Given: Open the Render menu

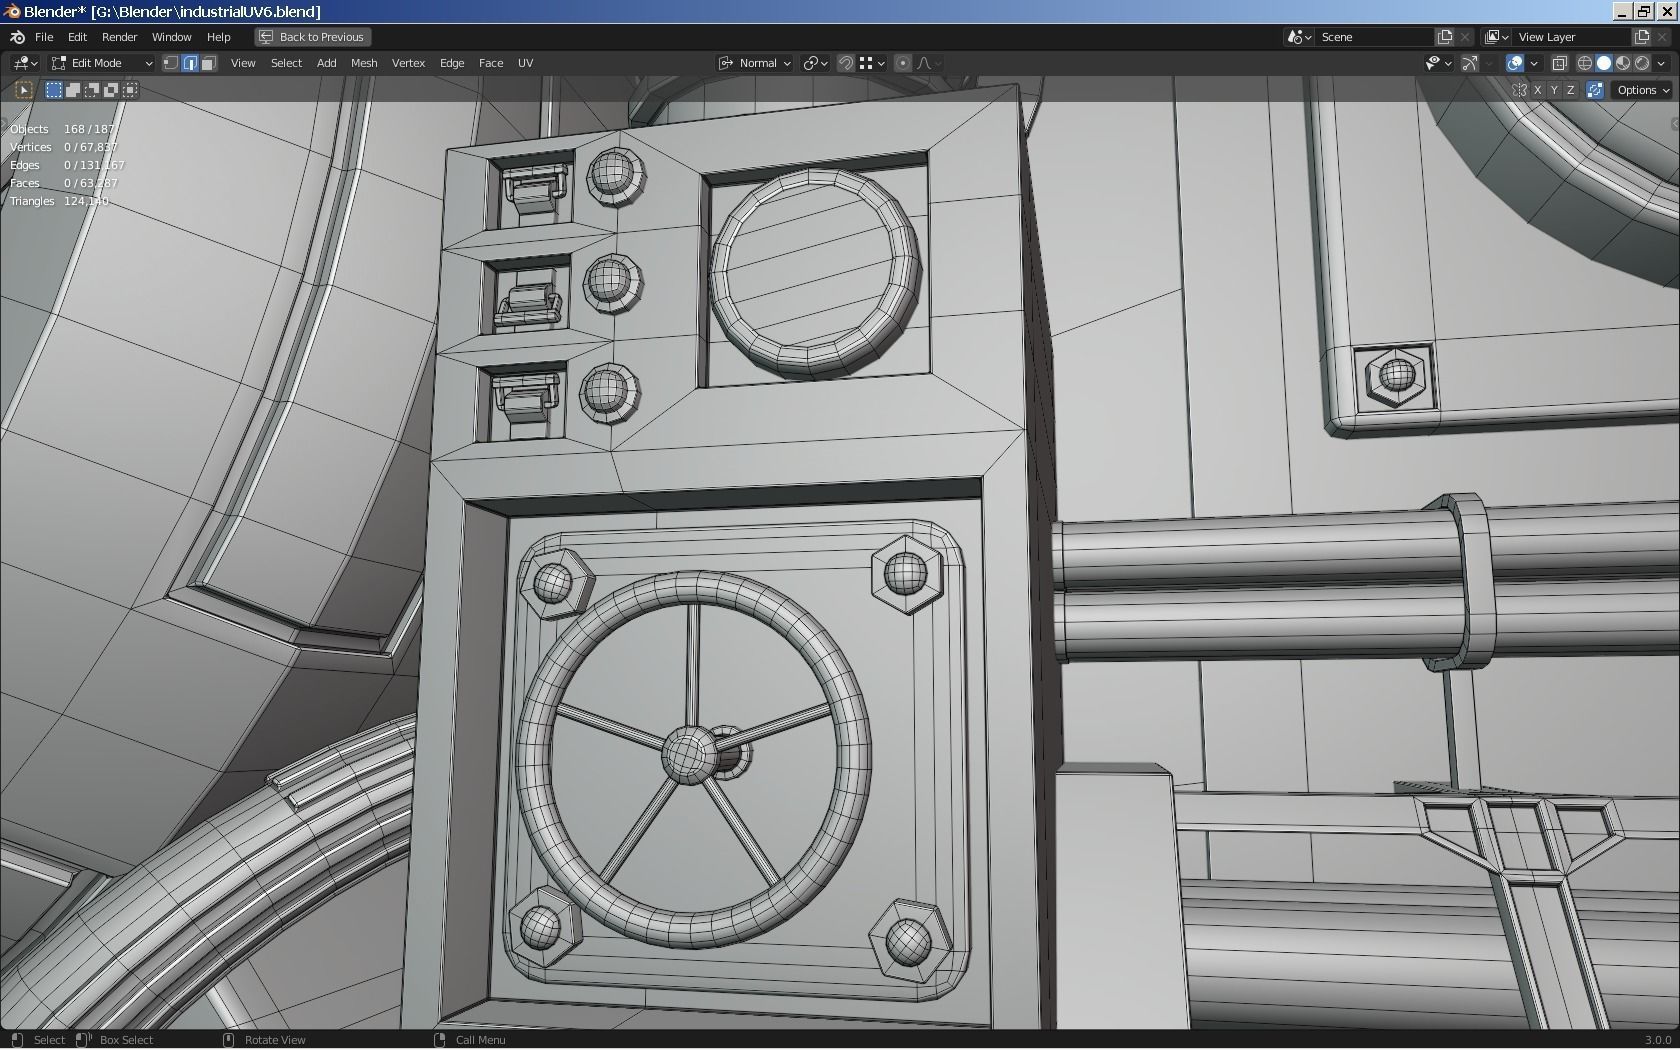Looking at the screenshot, I should click(x=120, y=37).
